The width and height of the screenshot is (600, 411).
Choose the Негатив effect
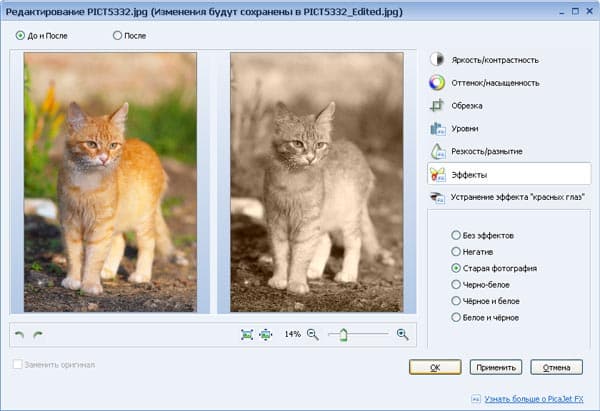click(x=472, y=251)
